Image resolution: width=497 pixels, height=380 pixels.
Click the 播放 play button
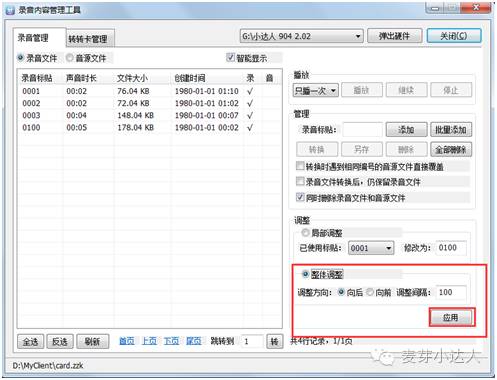(x=361, y=90)
